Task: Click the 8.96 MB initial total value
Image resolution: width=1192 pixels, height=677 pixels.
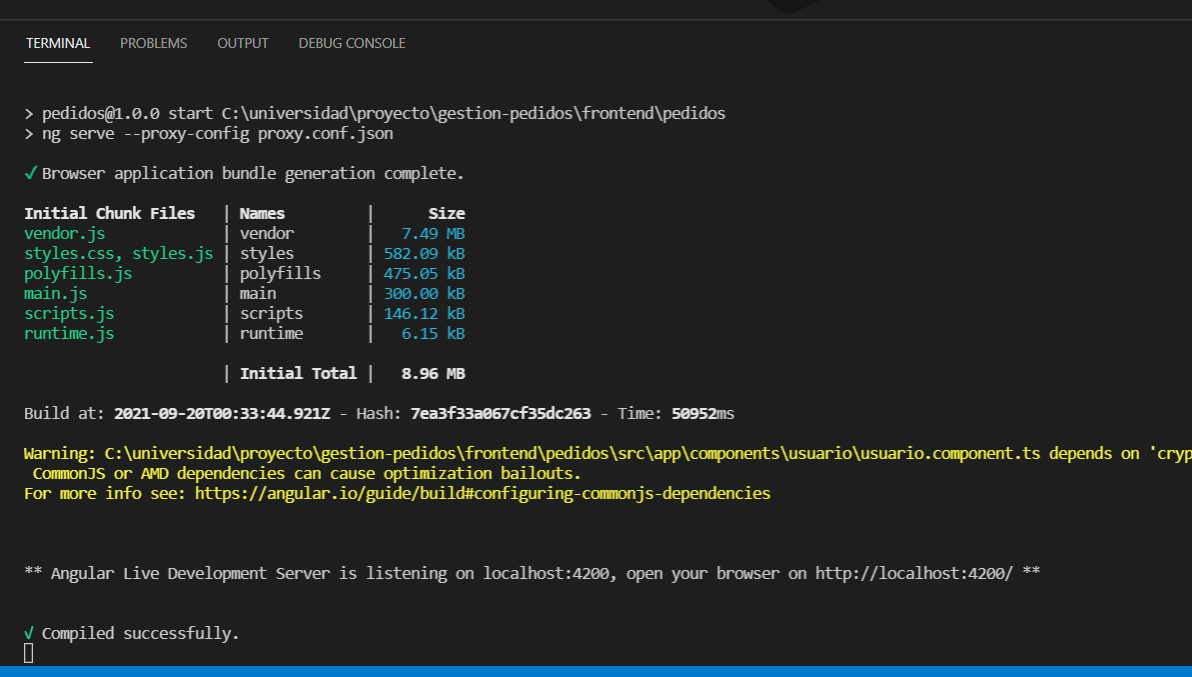Action: pyautogui.click(x=433, y=373)
